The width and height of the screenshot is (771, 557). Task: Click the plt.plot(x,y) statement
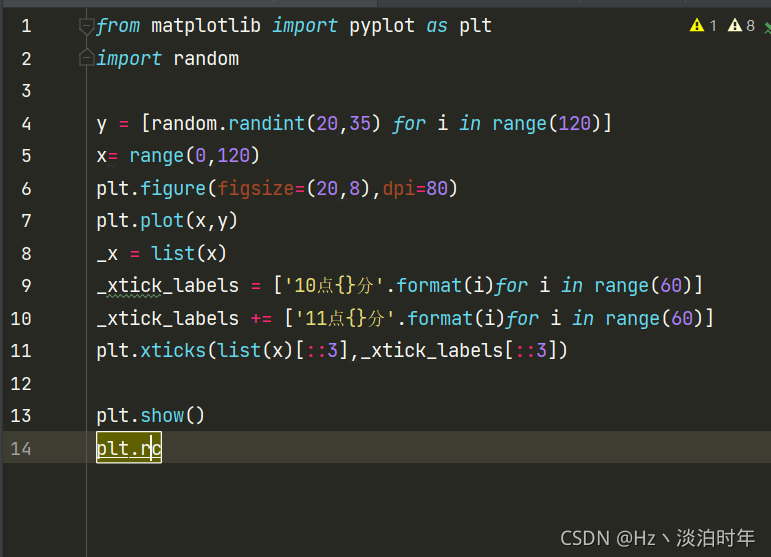(167, 221)
